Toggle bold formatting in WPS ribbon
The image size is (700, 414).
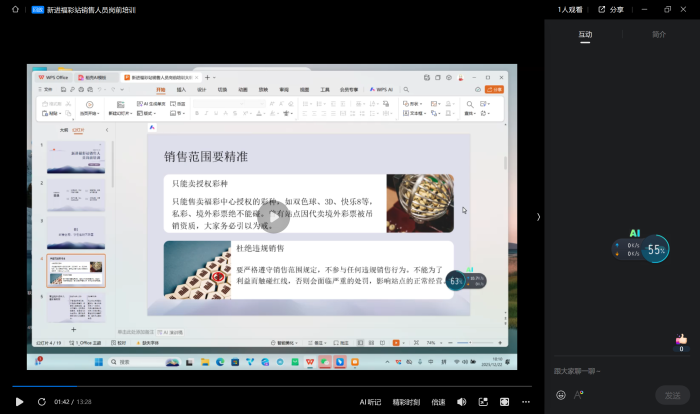[197, 113]
